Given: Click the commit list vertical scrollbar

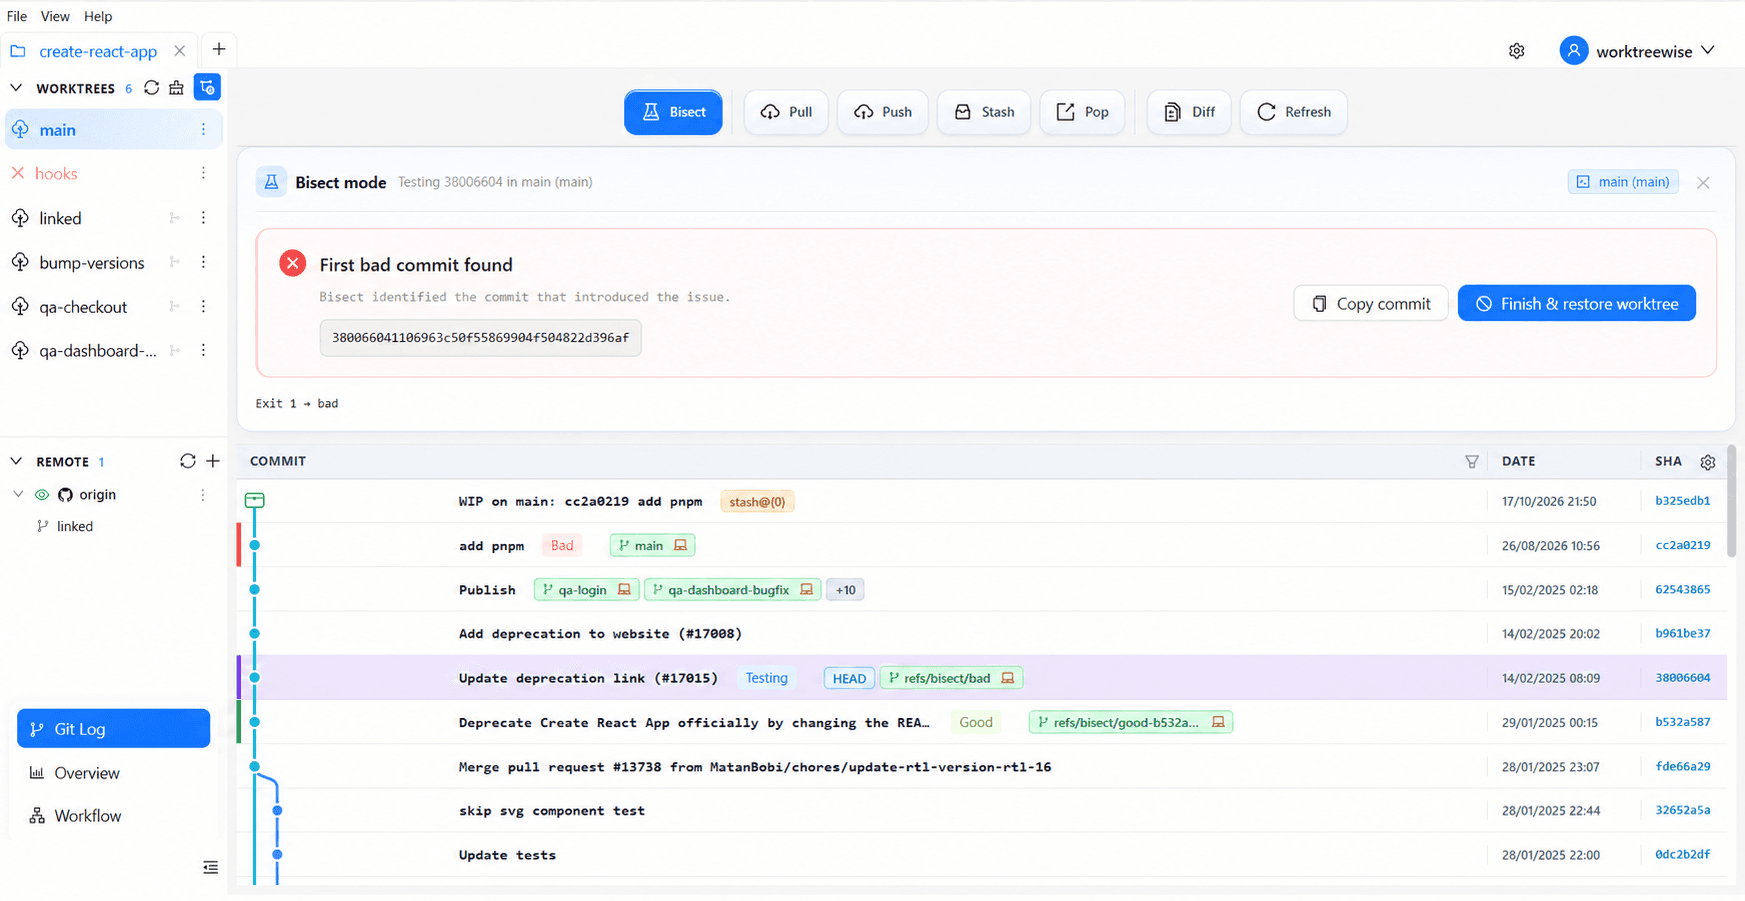Looking at the screenshot, I should [x=1731, y=502].
